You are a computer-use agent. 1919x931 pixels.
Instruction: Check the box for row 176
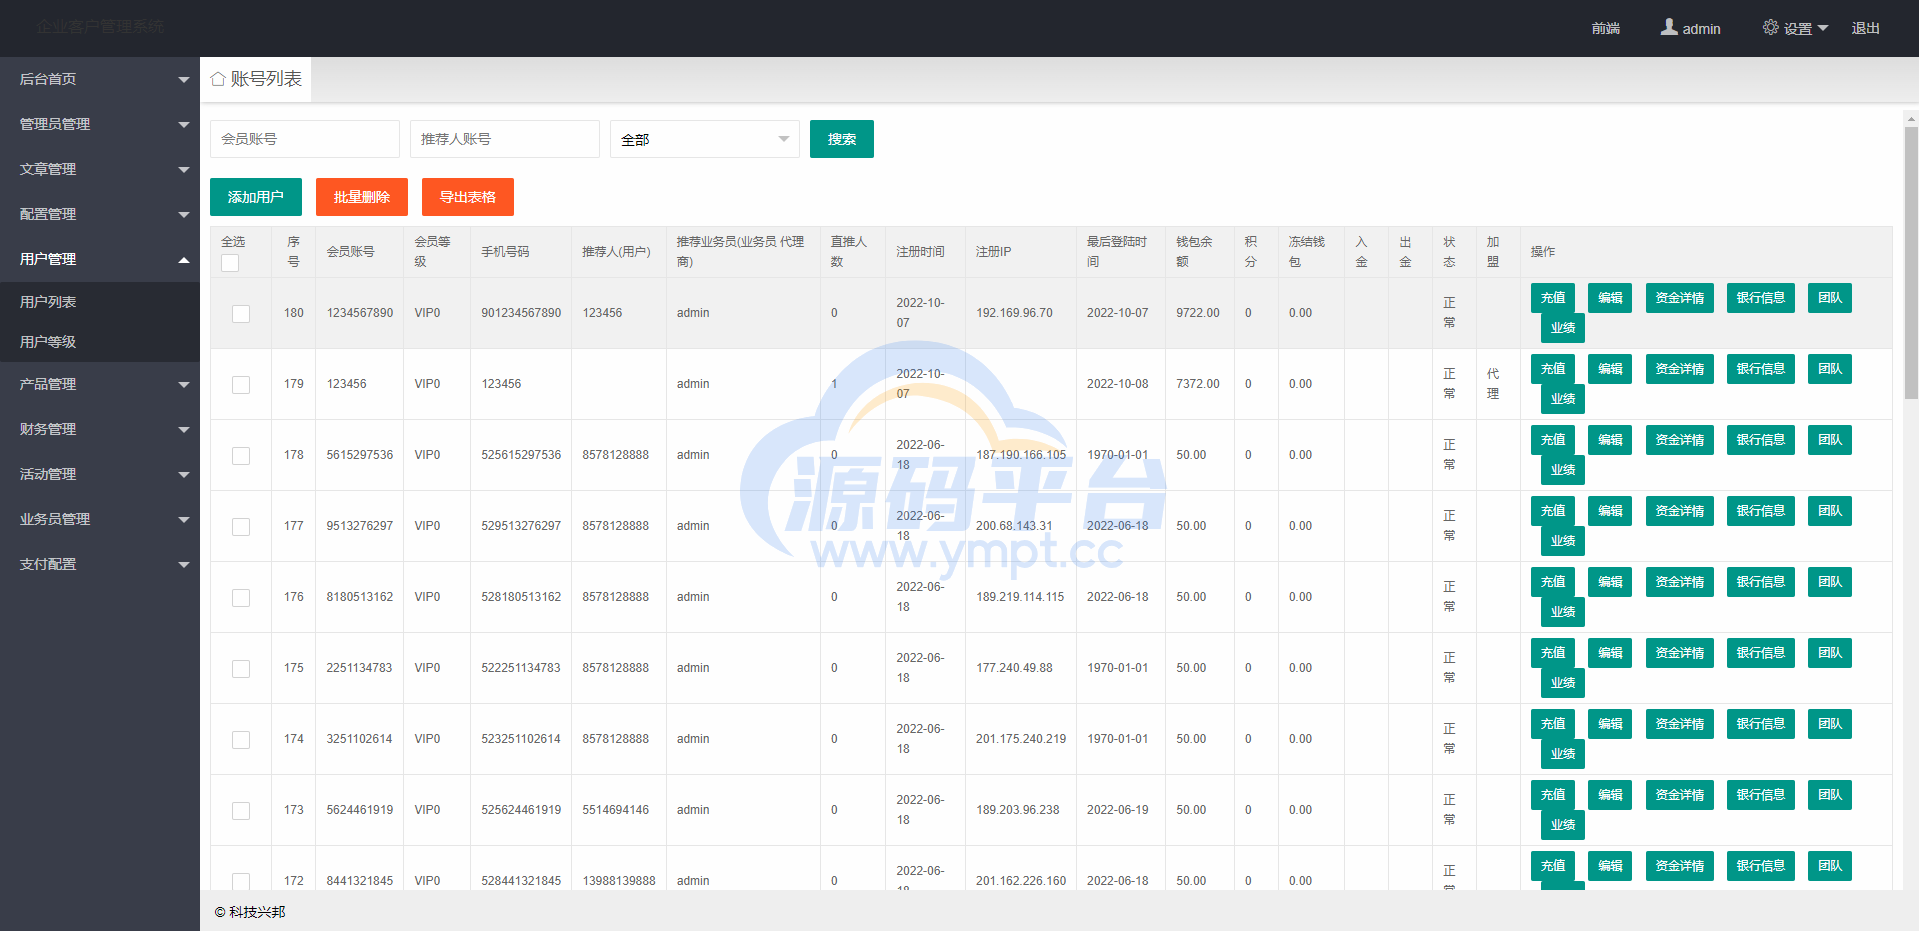pyautogui.click(x=241, y=598)
